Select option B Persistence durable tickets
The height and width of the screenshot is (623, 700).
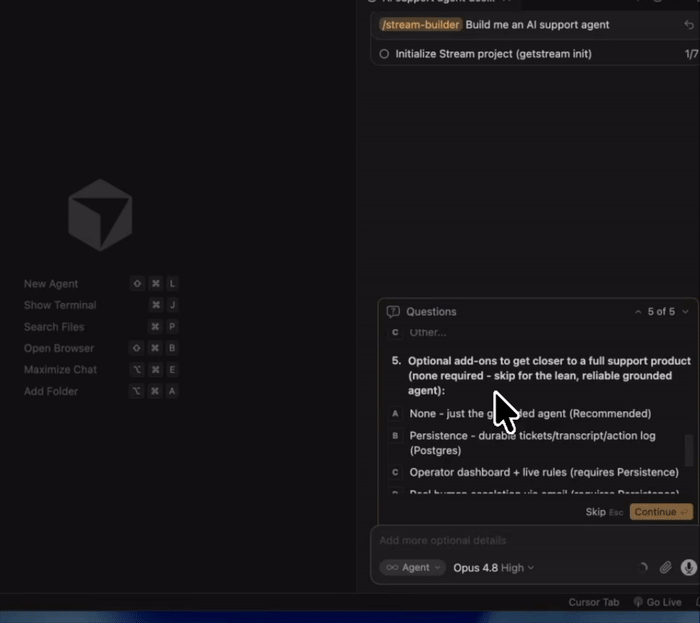(532, 443)
